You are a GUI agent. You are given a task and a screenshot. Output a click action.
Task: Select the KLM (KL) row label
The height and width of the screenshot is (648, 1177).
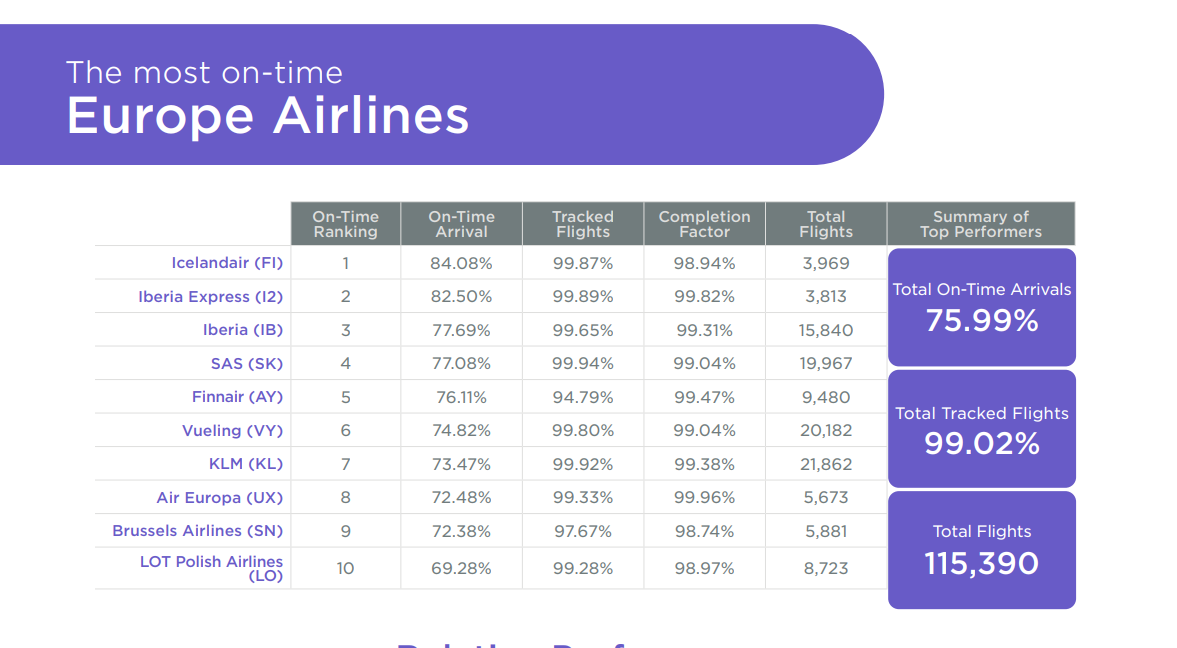point(245,464)
